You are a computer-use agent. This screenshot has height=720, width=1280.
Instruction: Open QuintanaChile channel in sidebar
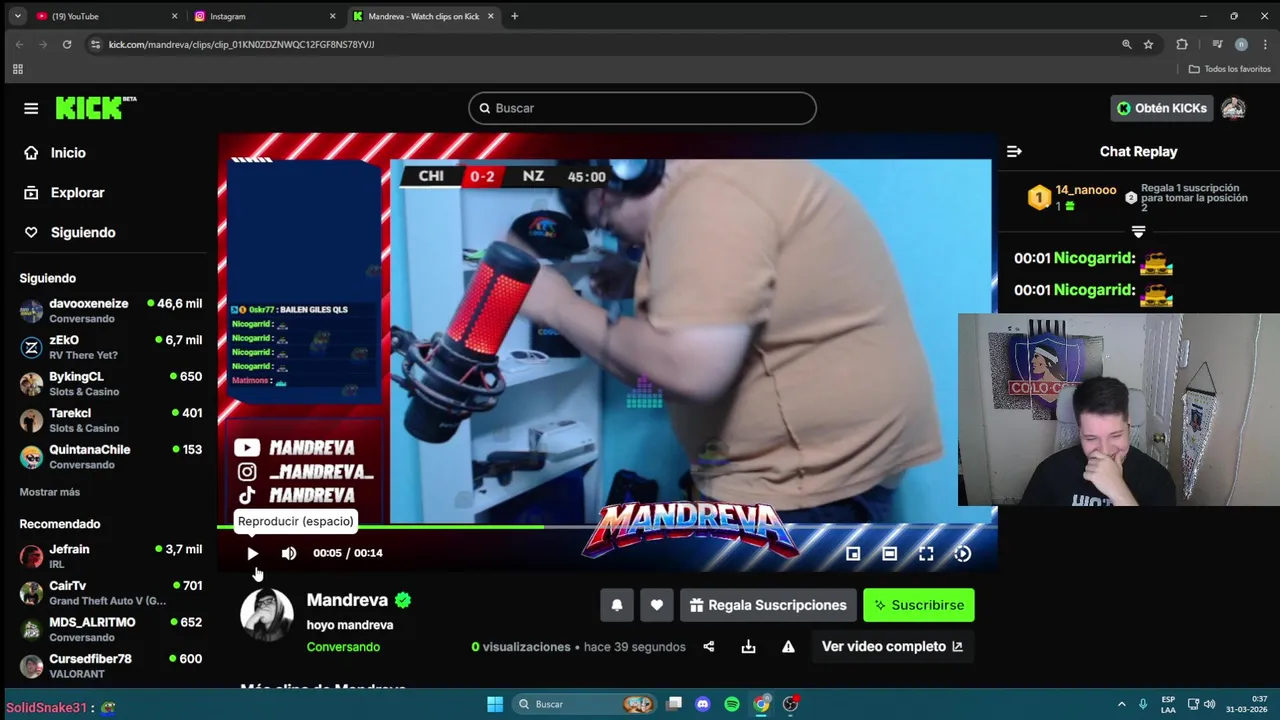[110, 456]
